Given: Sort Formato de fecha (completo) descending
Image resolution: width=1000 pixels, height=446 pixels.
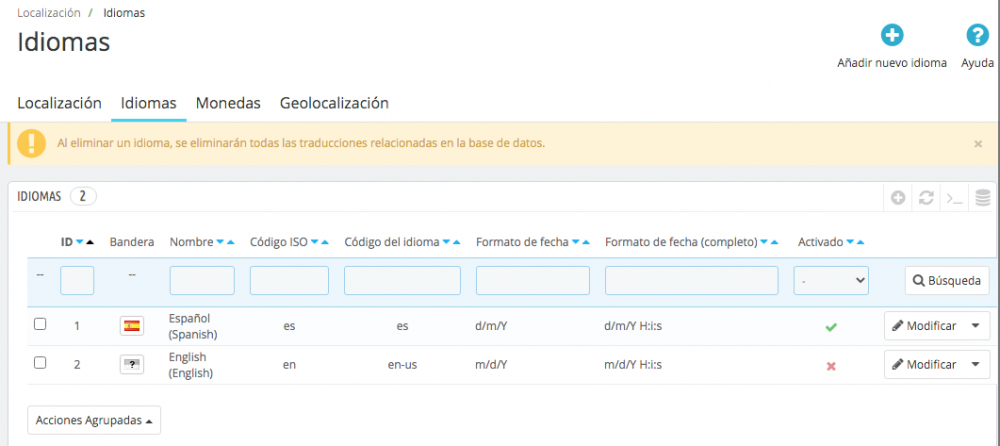Looking at the screenshot, I should click(x=764, y=242).
